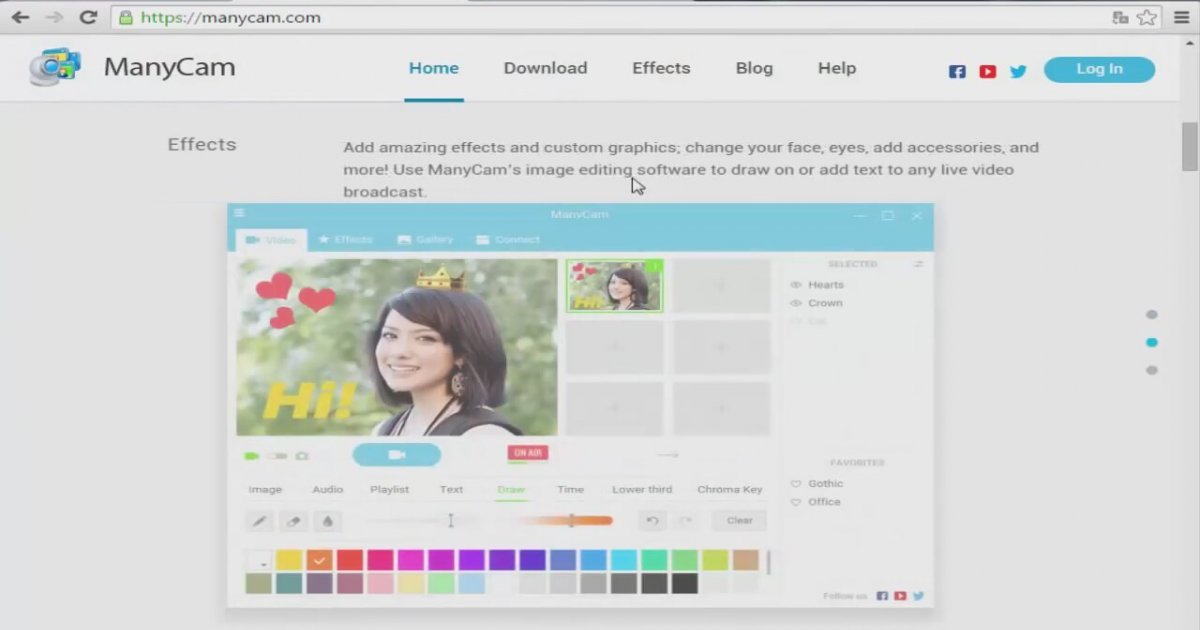Click the Facebook icon after Follow us

pos(882,596)
